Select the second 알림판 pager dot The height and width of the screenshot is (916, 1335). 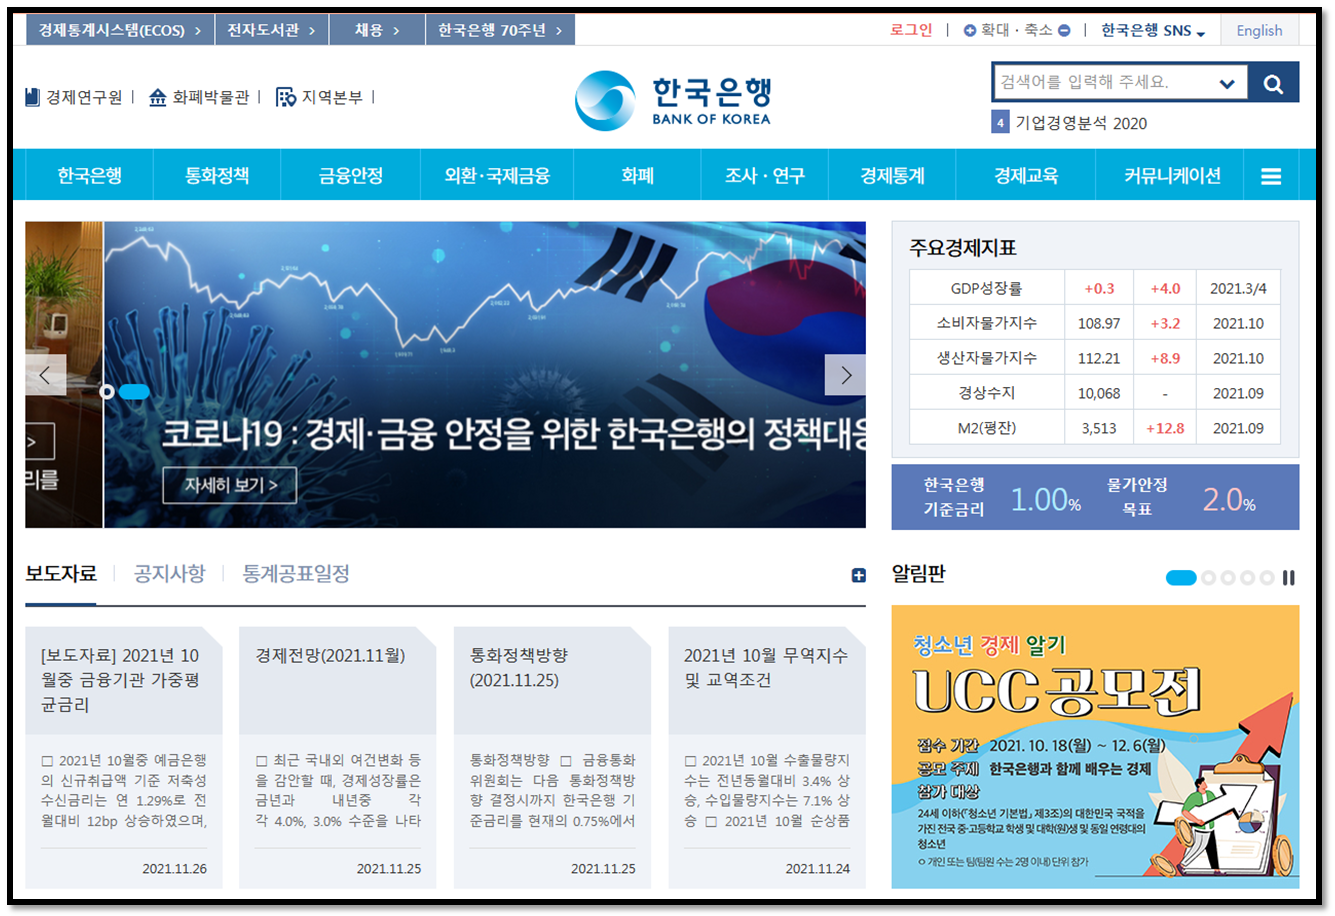1208,578
